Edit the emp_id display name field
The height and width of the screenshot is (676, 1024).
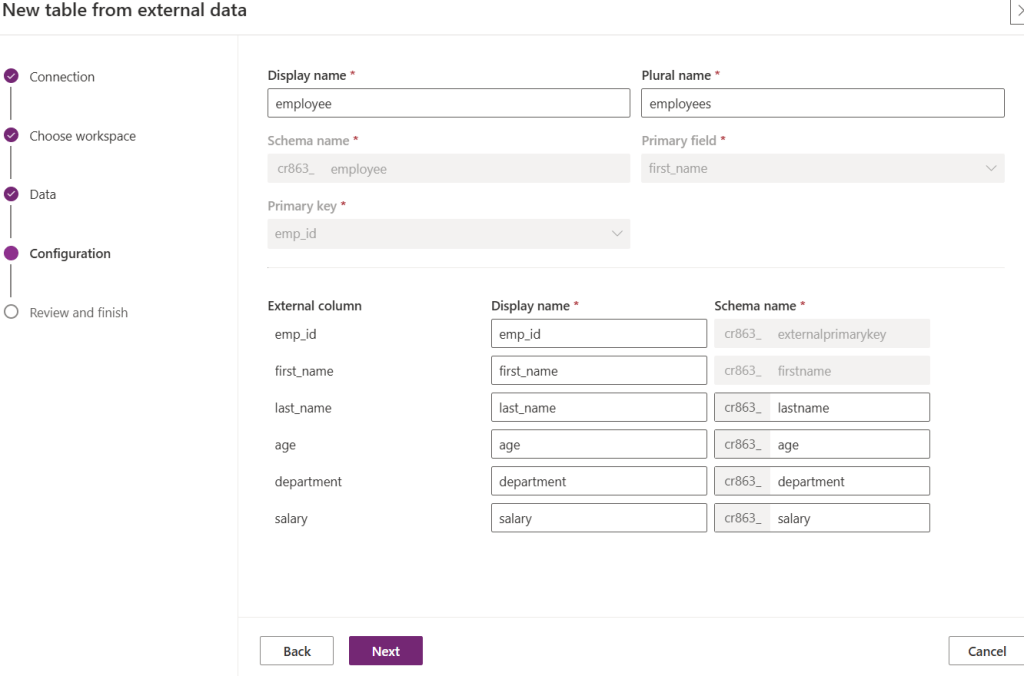point(598,334)
